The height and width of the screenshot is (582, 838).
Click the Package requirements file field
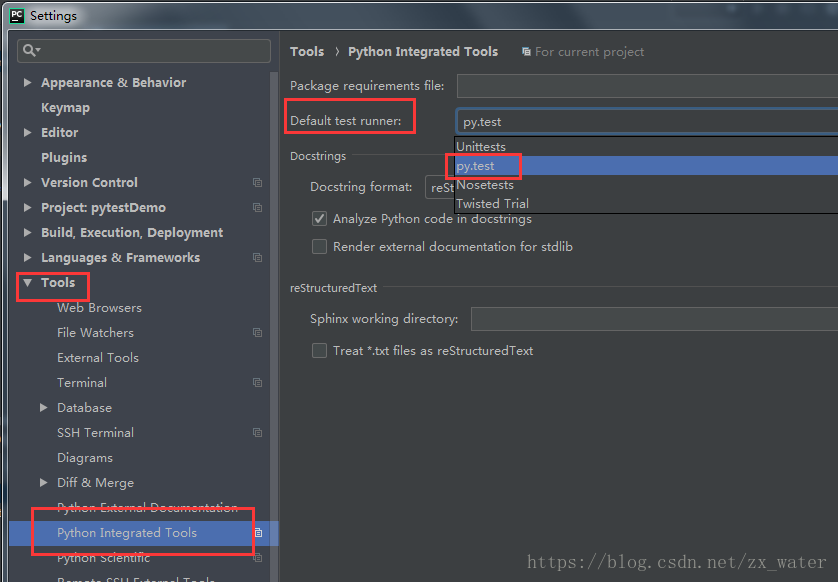coord(647,86)
